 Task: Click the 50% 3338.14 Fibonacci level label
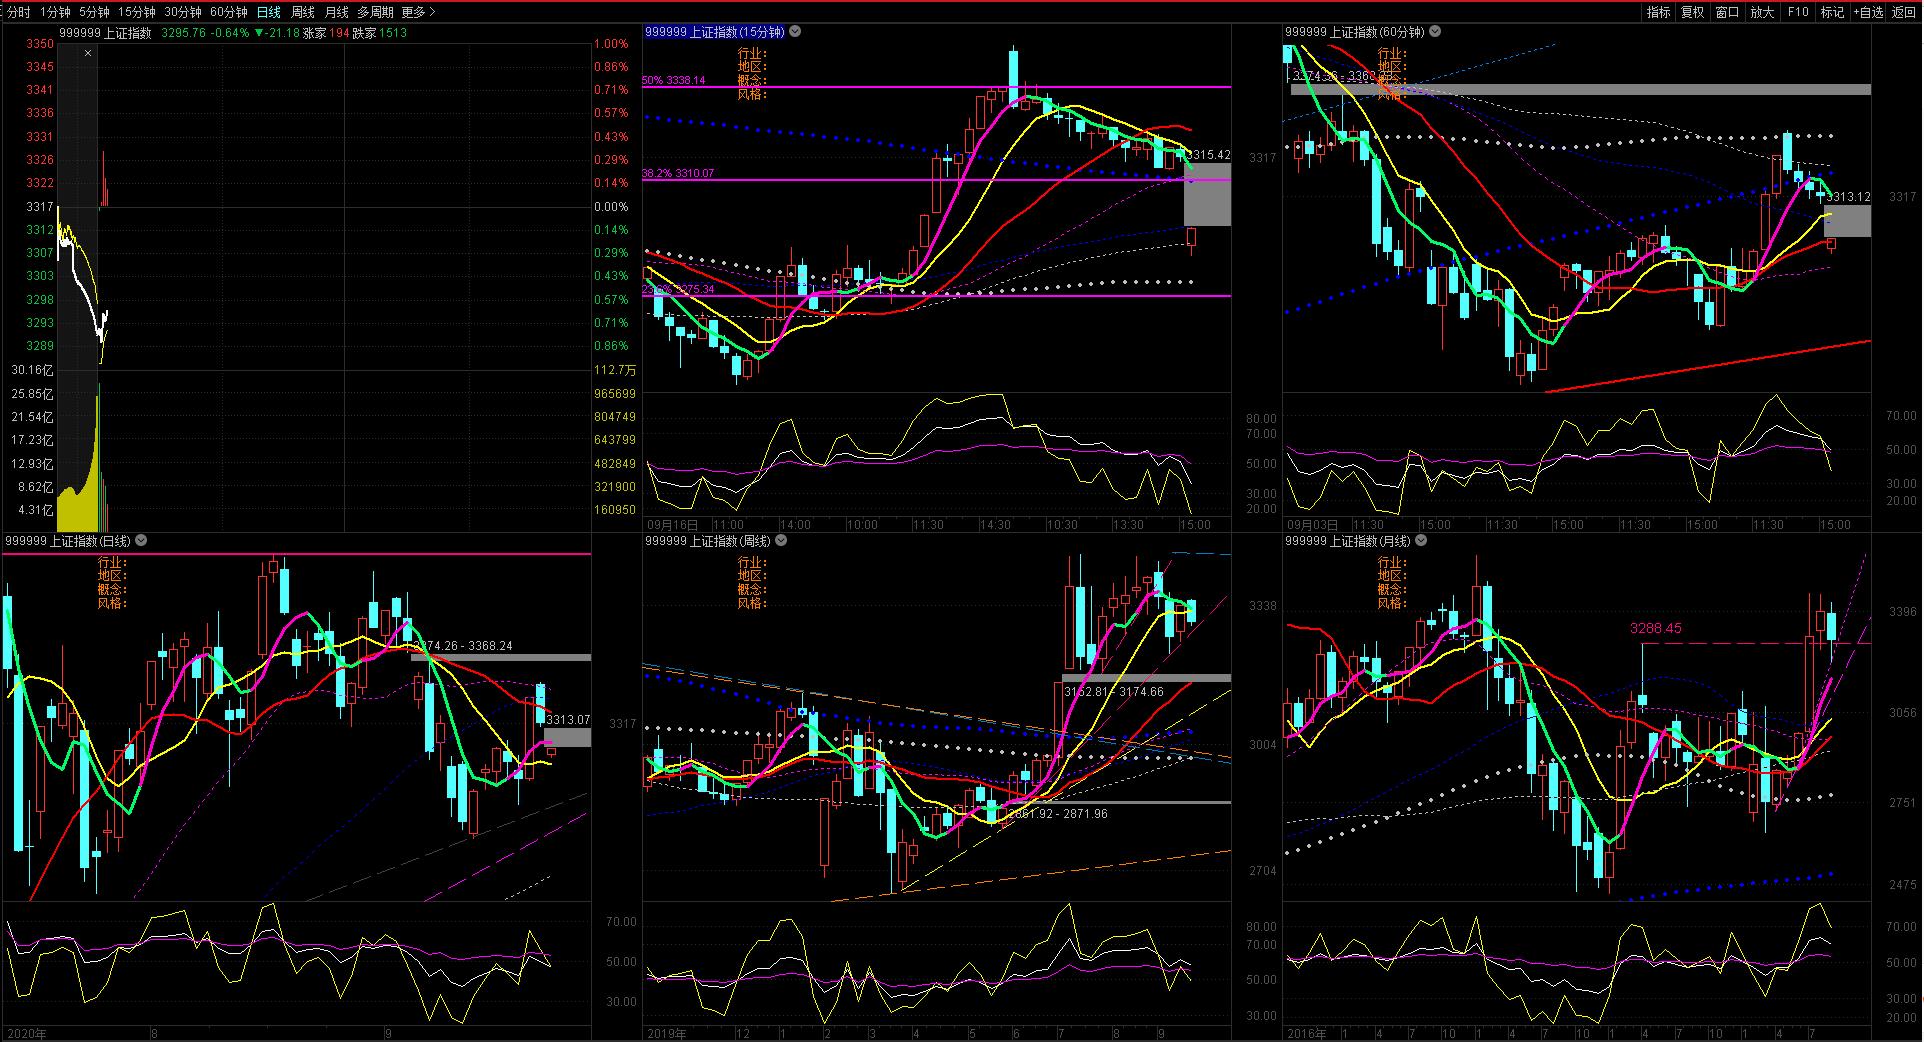coord(673,80)
